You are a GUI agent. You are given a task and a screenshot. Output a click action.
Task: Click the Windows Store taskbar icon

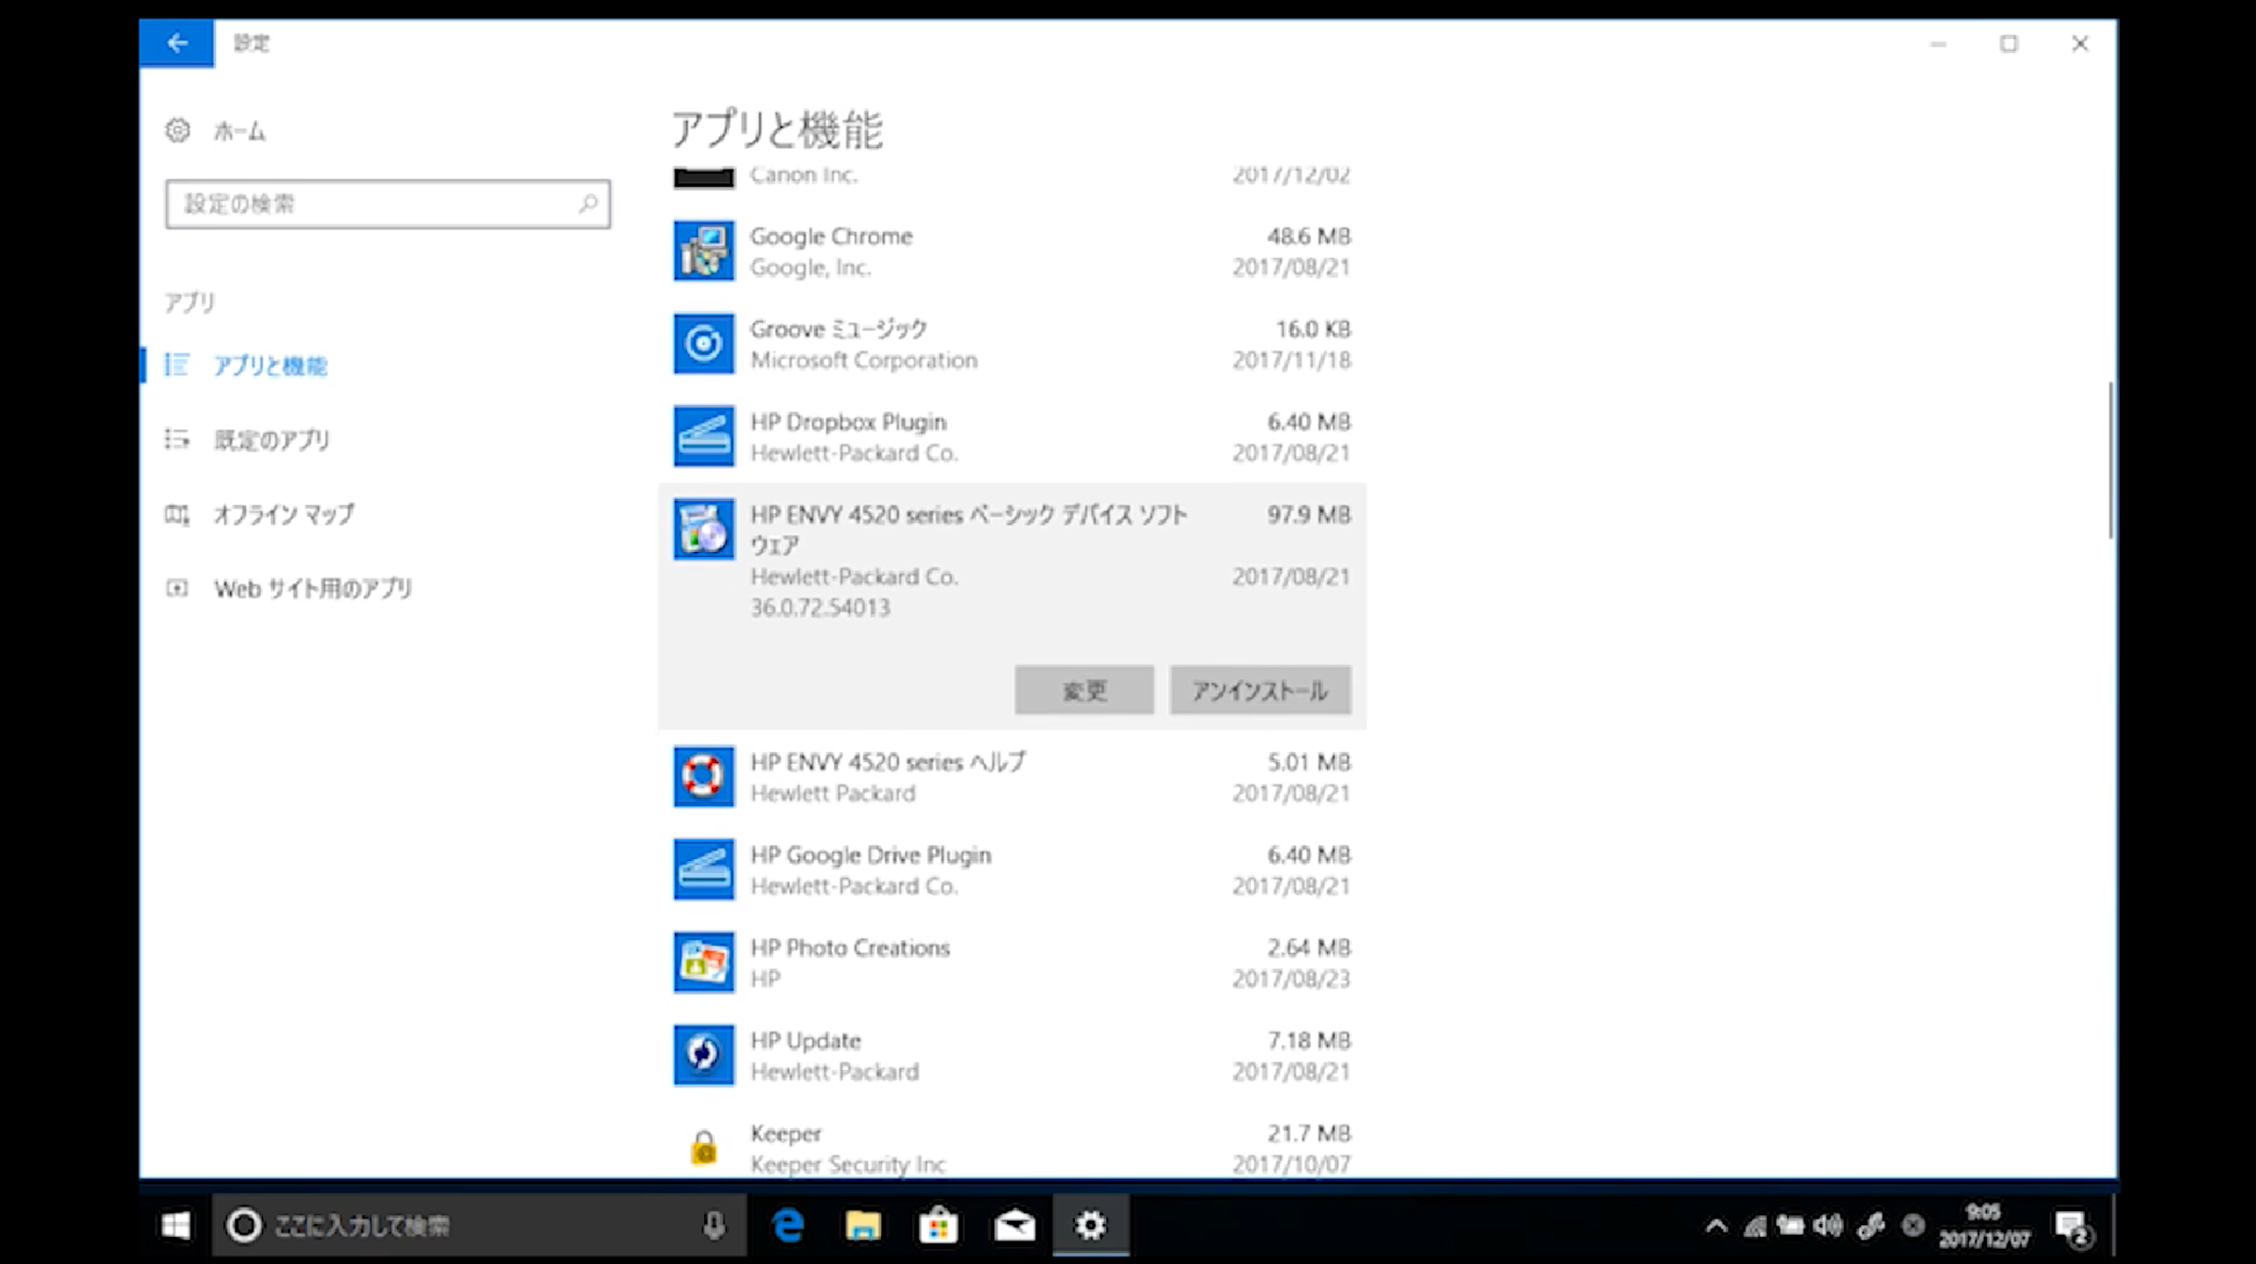point(937,1225)
